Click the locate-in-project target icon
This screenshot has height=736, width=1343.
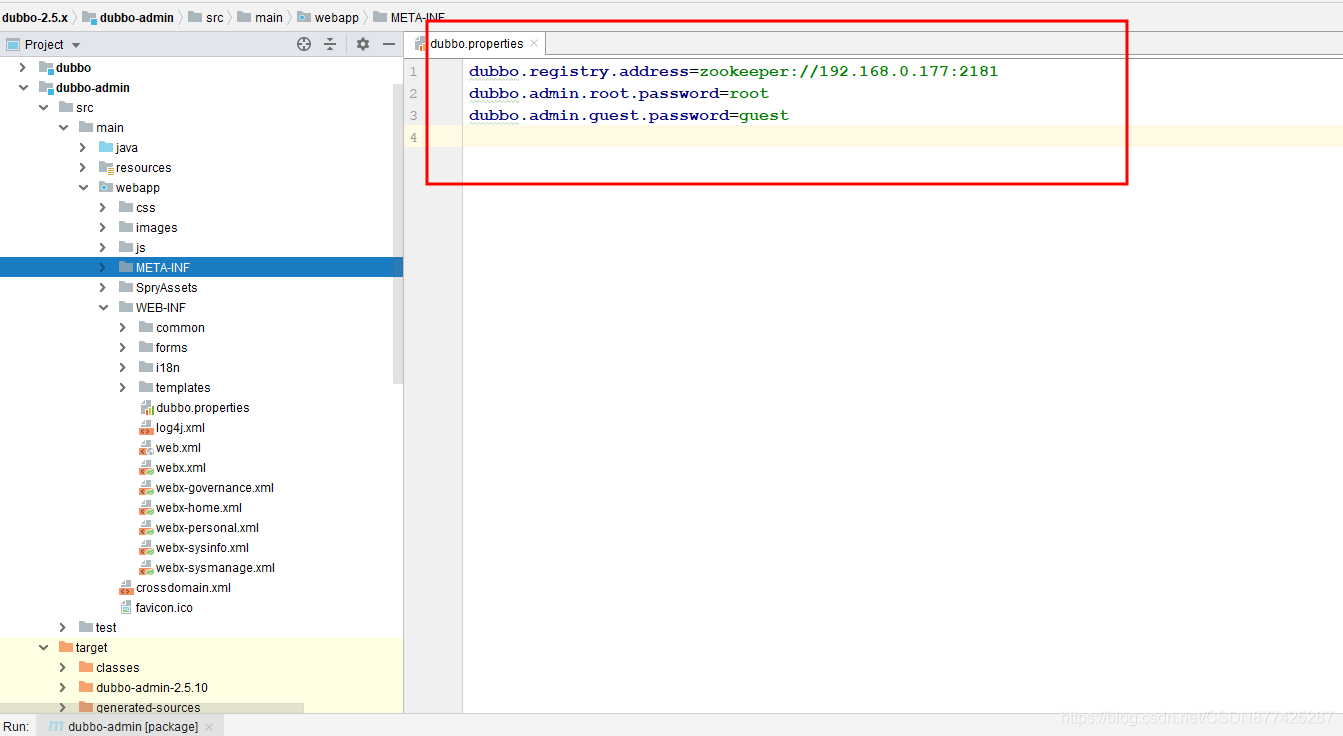(304, 44)
